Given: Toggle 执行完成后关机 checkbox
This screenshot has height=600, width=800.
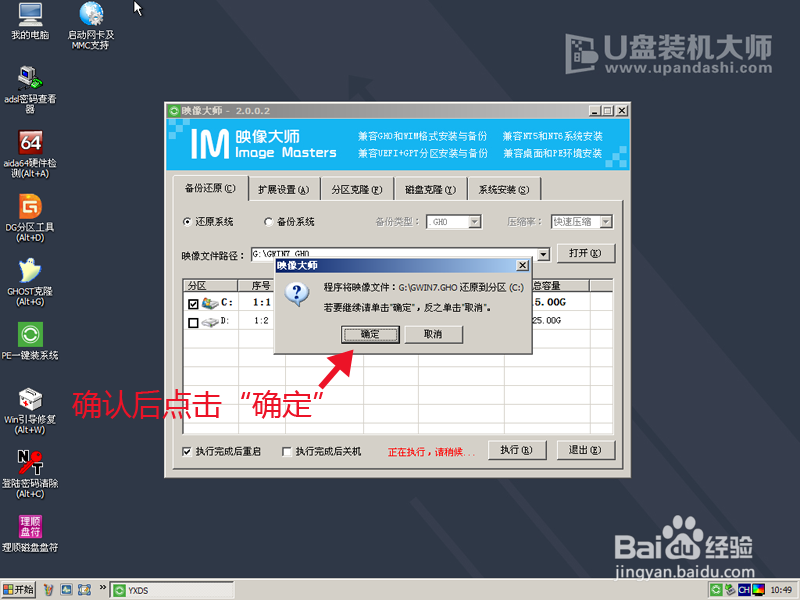Looking at the screenshot, I should (287, 452).
